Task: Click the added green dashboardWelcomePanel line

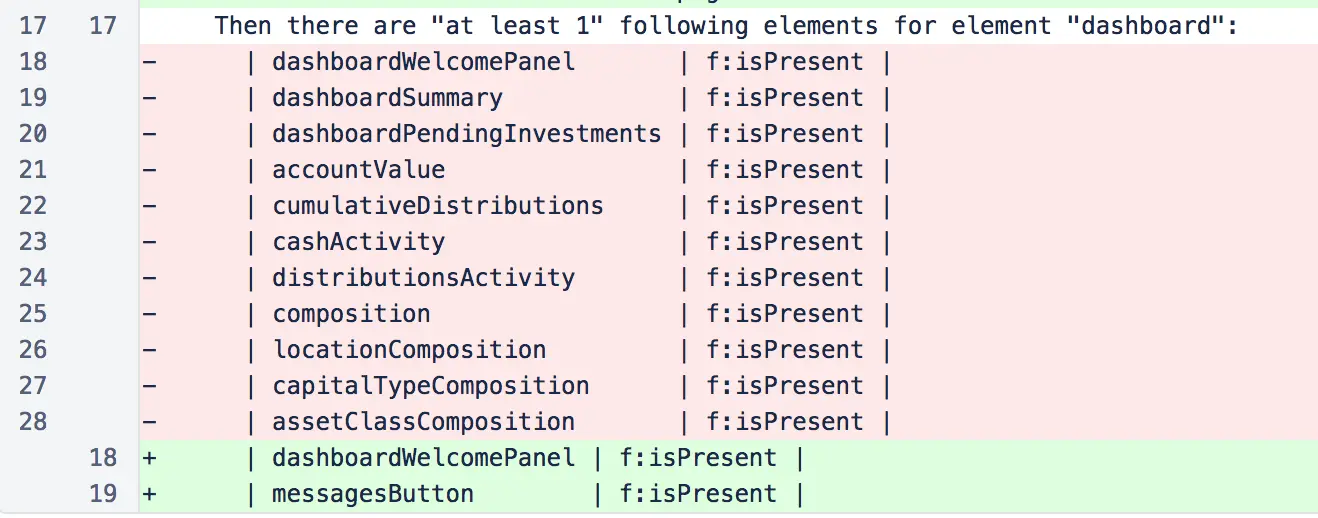Action: (x=423, y=458)
